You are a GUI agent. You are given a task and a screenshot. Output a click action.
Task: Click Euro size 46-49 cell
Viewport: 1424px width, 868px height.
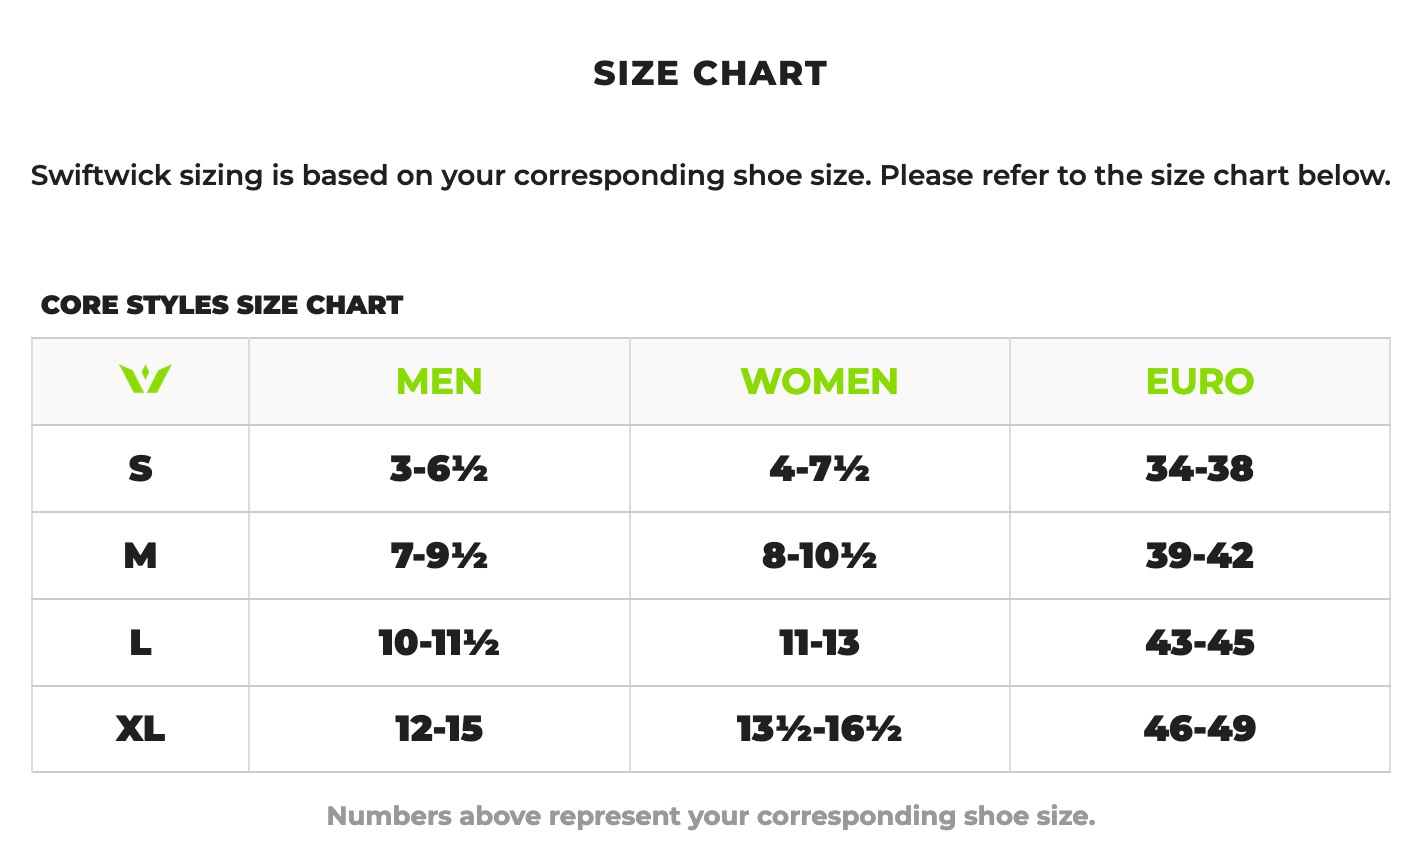pyautogui.click(x=1199, y=729)
